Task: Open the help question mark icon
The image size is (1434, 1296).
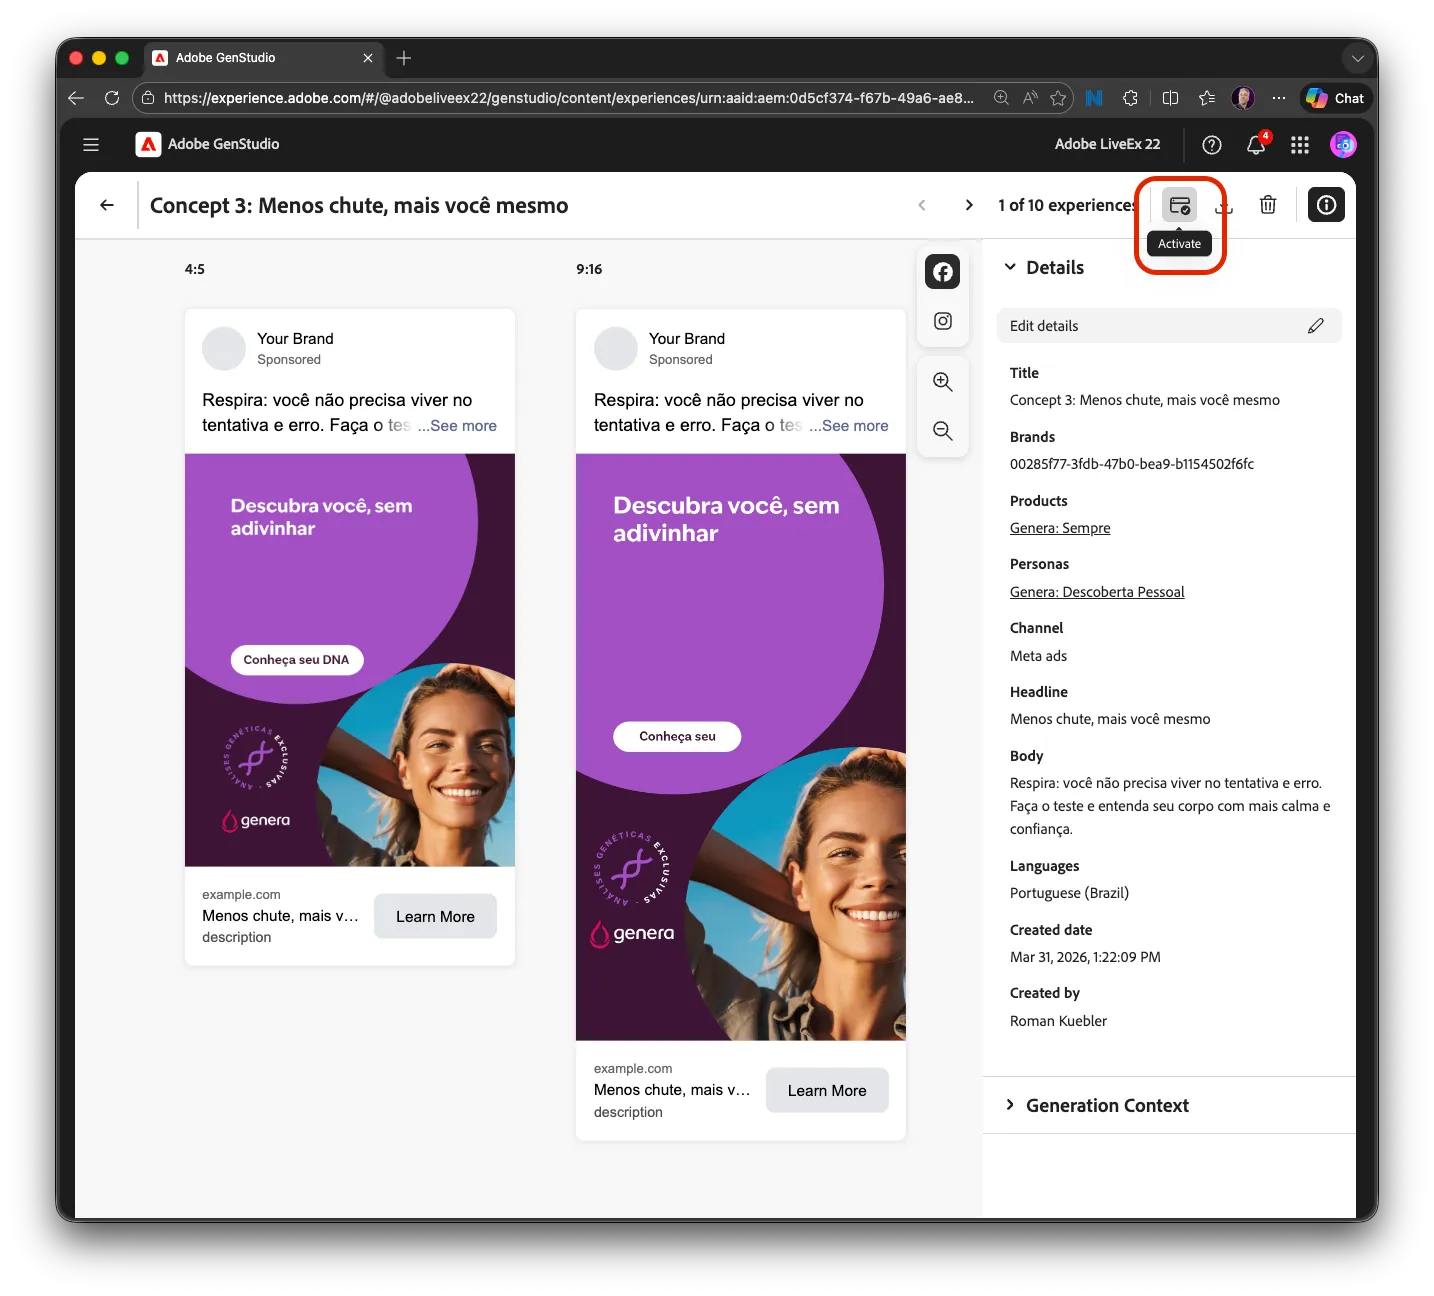Action: pos(1212,145)
